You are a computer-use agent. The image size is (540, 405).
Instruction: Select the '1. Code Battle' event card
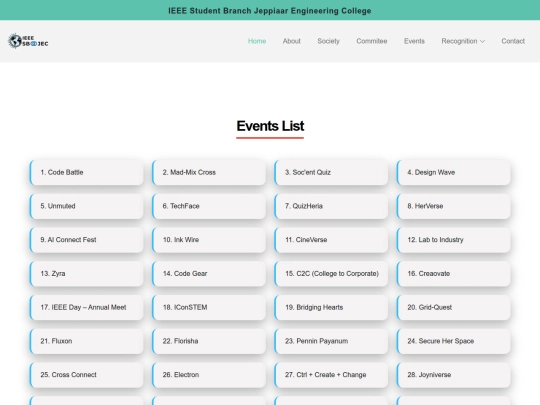tap(86, 172)
